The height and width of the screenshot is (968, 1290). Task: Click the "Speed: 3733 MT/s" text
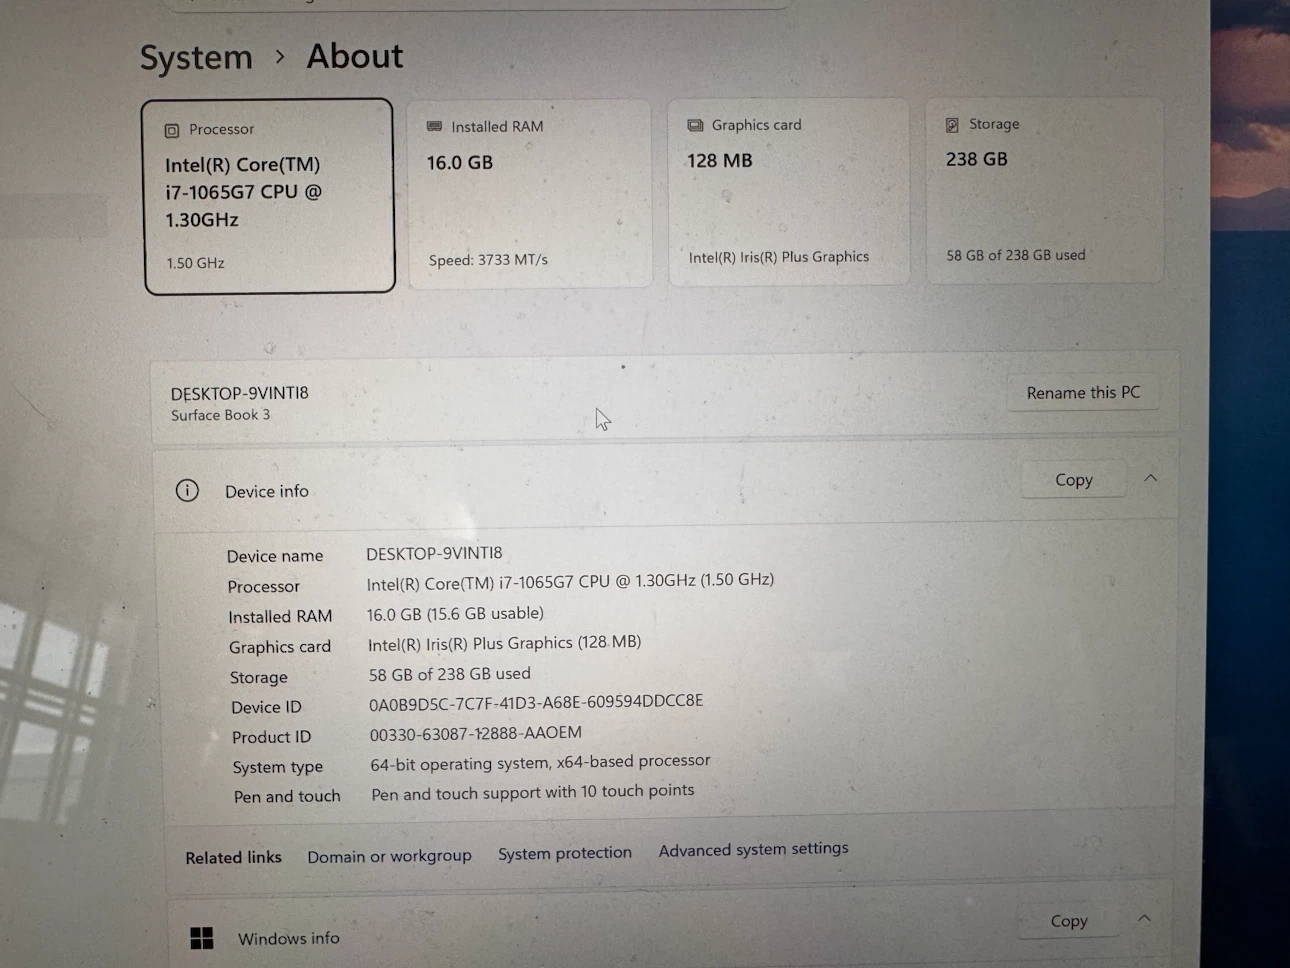pyautogui.click(x=488, y=260)
